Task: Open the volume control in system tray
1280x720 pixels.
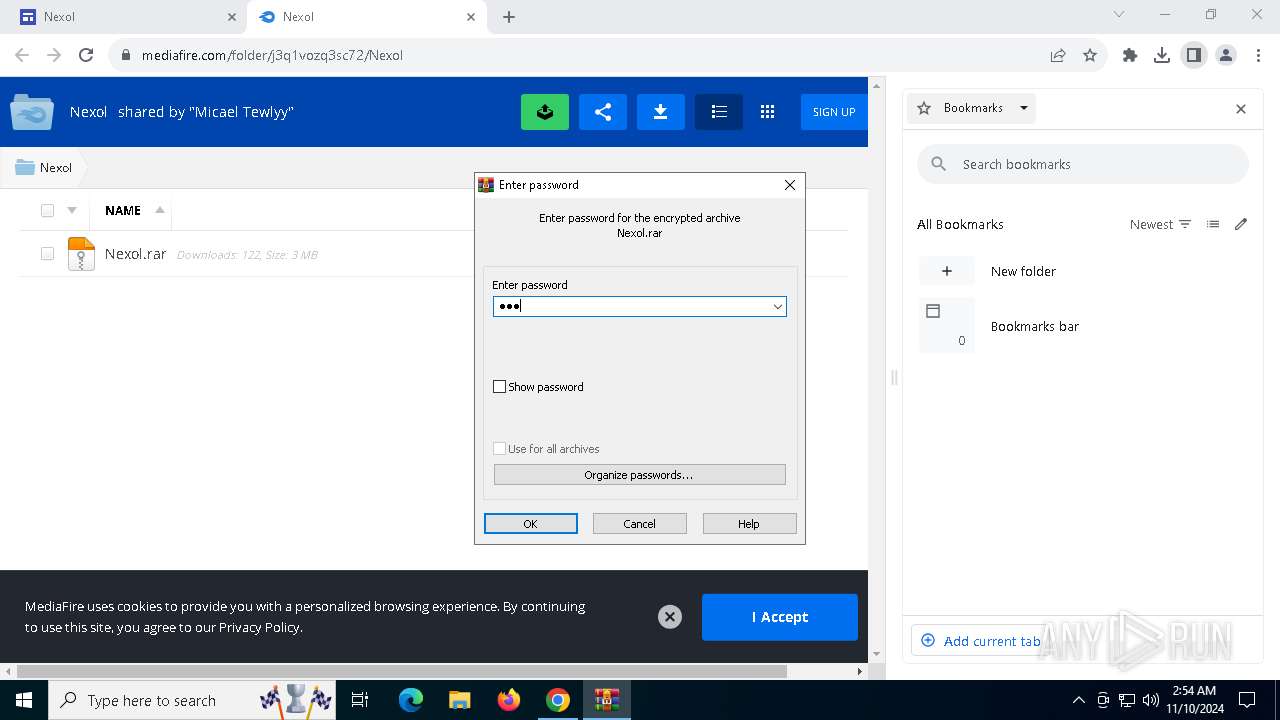Action: pyautogui.click(x=1151, y=700)
